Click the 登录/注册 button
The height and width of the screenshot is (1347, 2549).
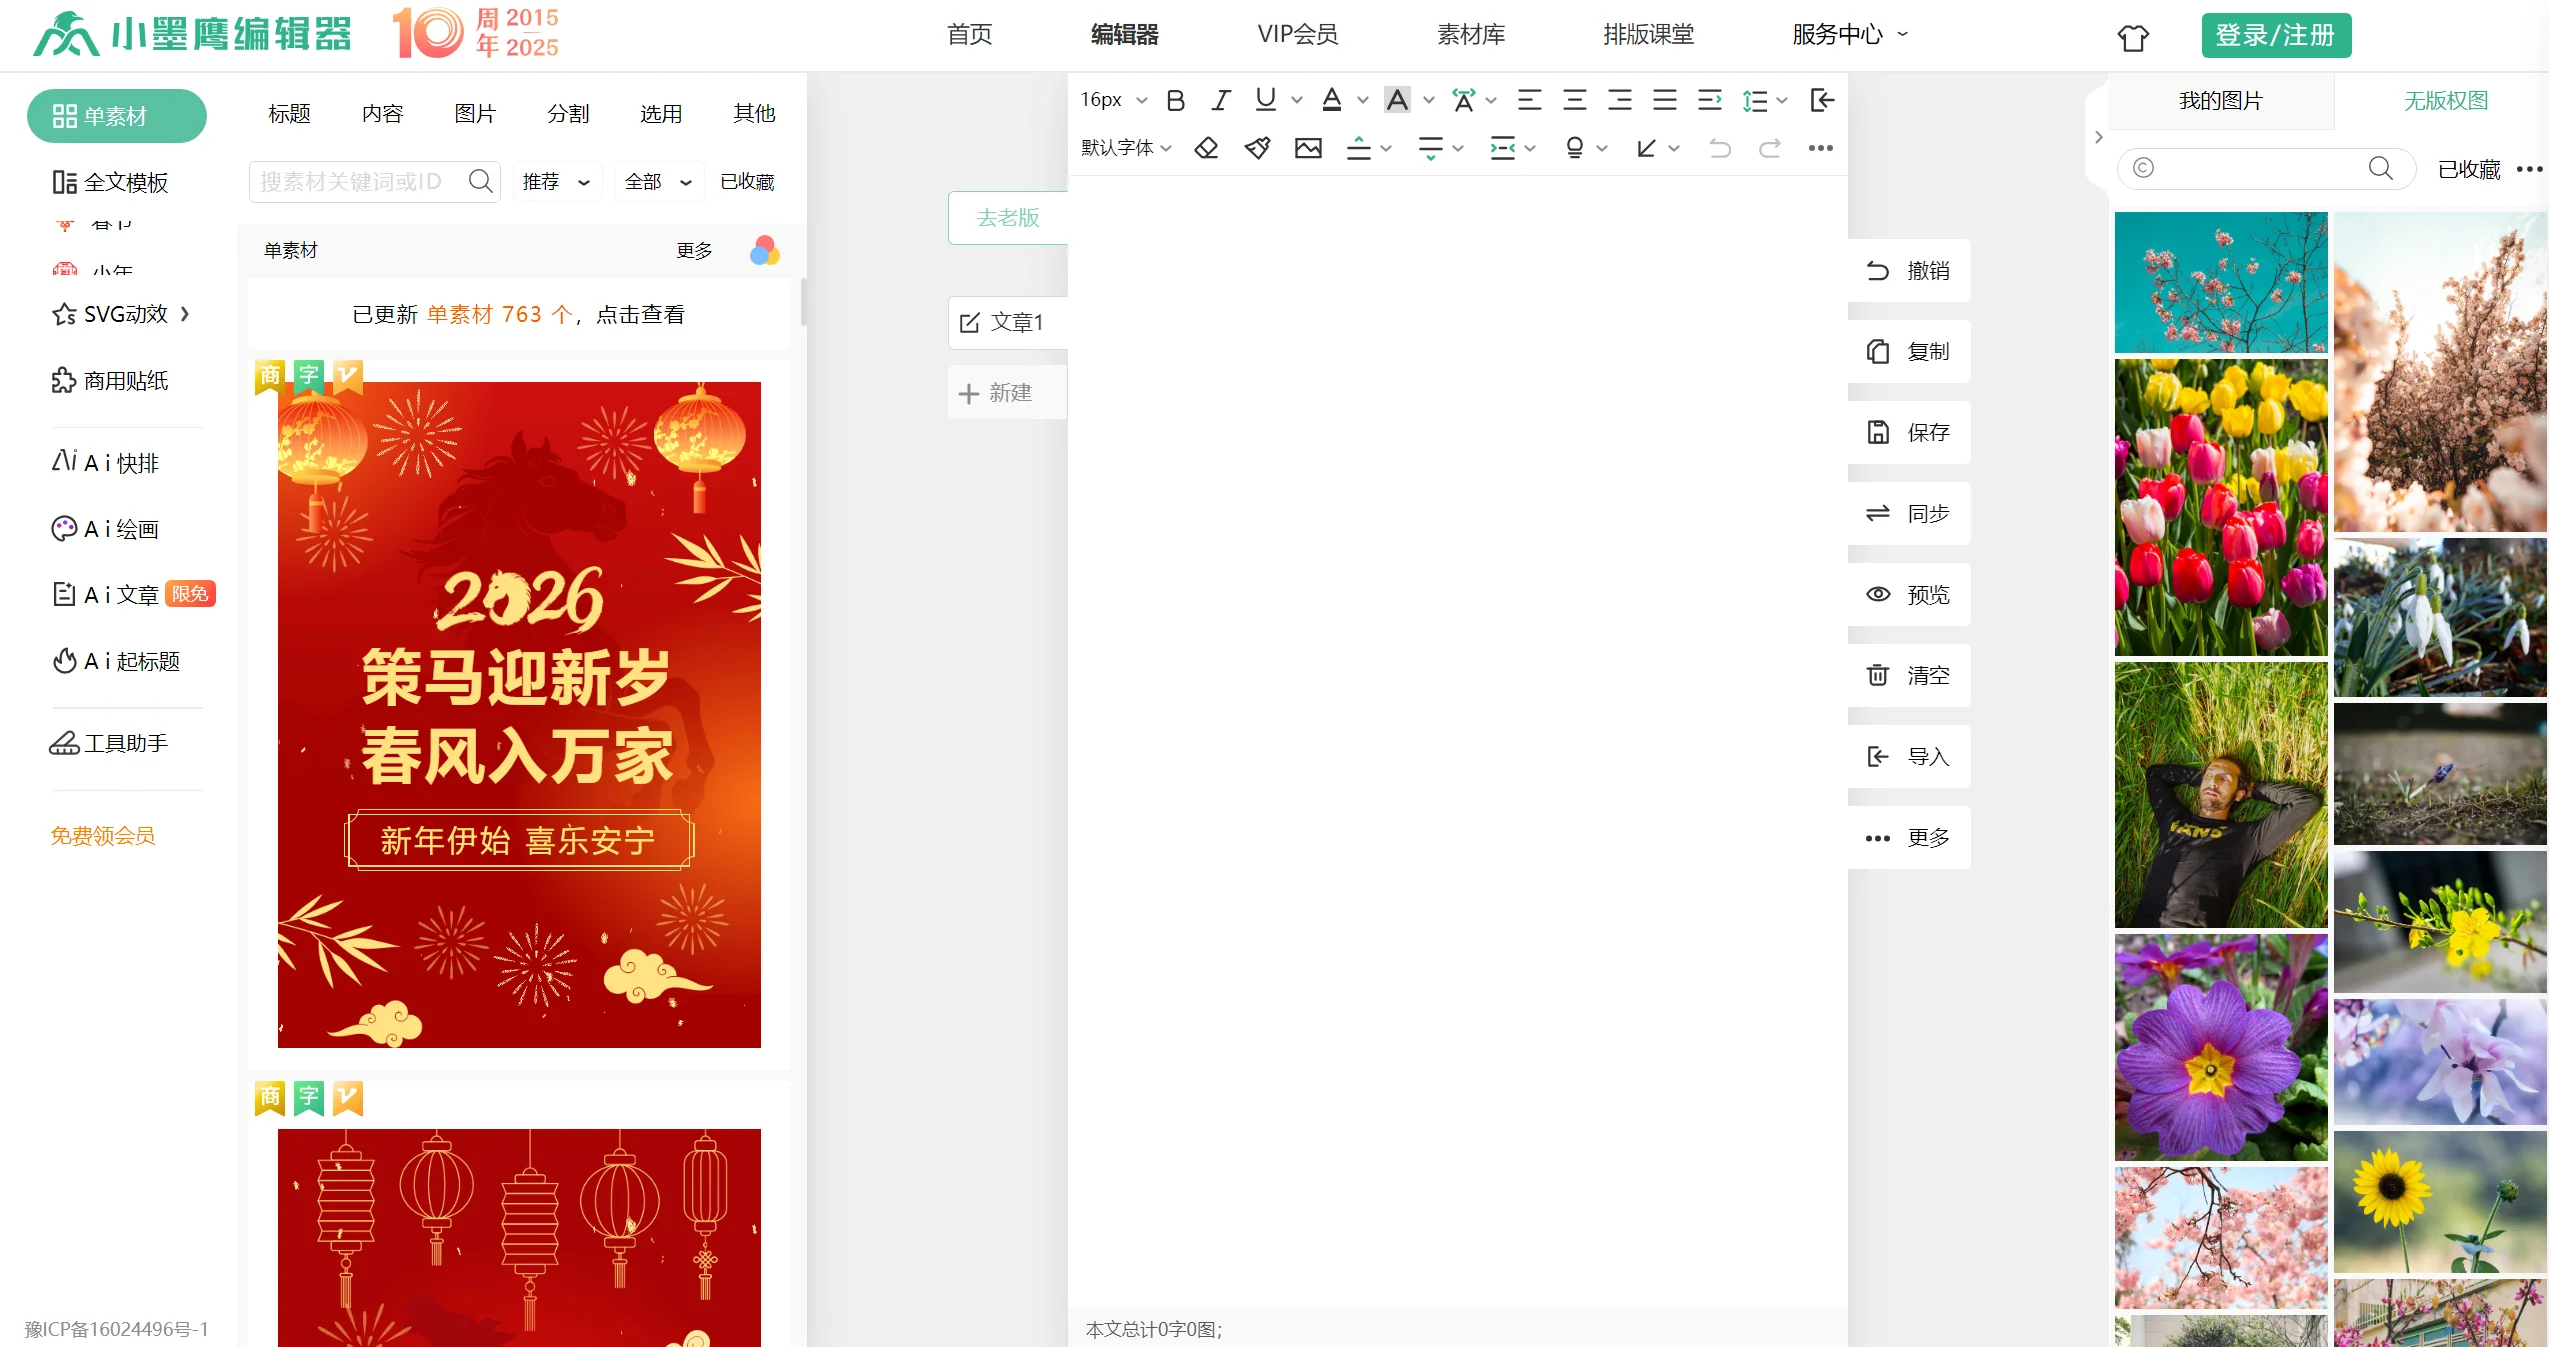pyautogui.click(x=2276, y=34)
